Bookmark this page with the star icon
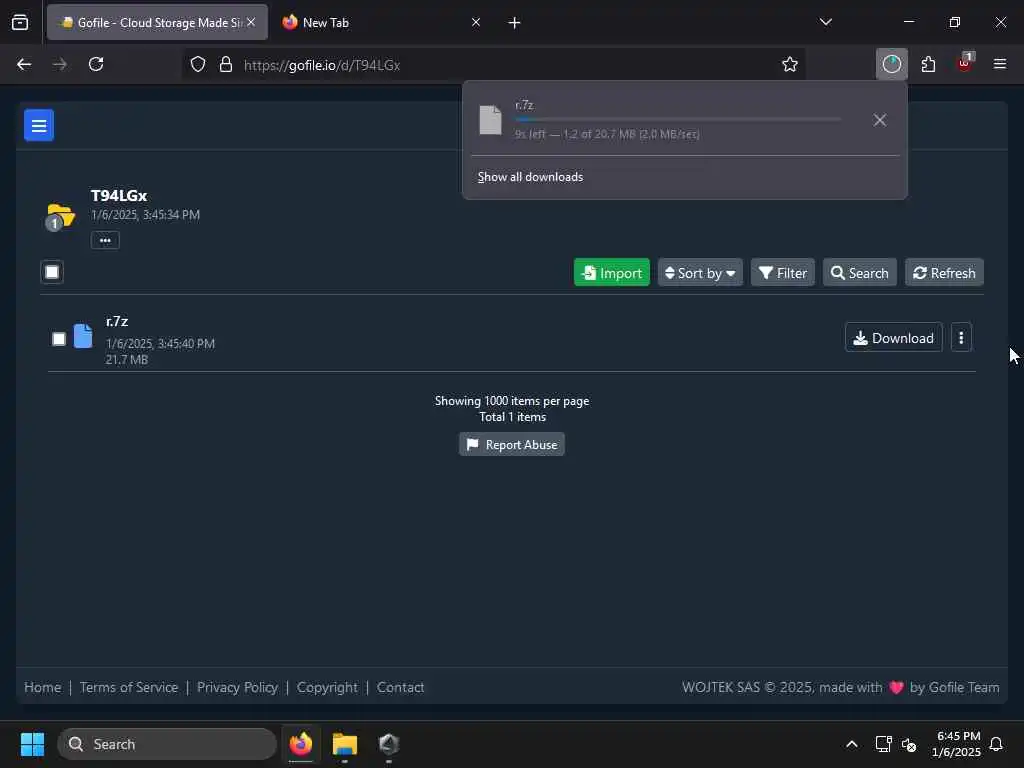Viewport: 1024px width, 768px height. [x=790, y=64]
